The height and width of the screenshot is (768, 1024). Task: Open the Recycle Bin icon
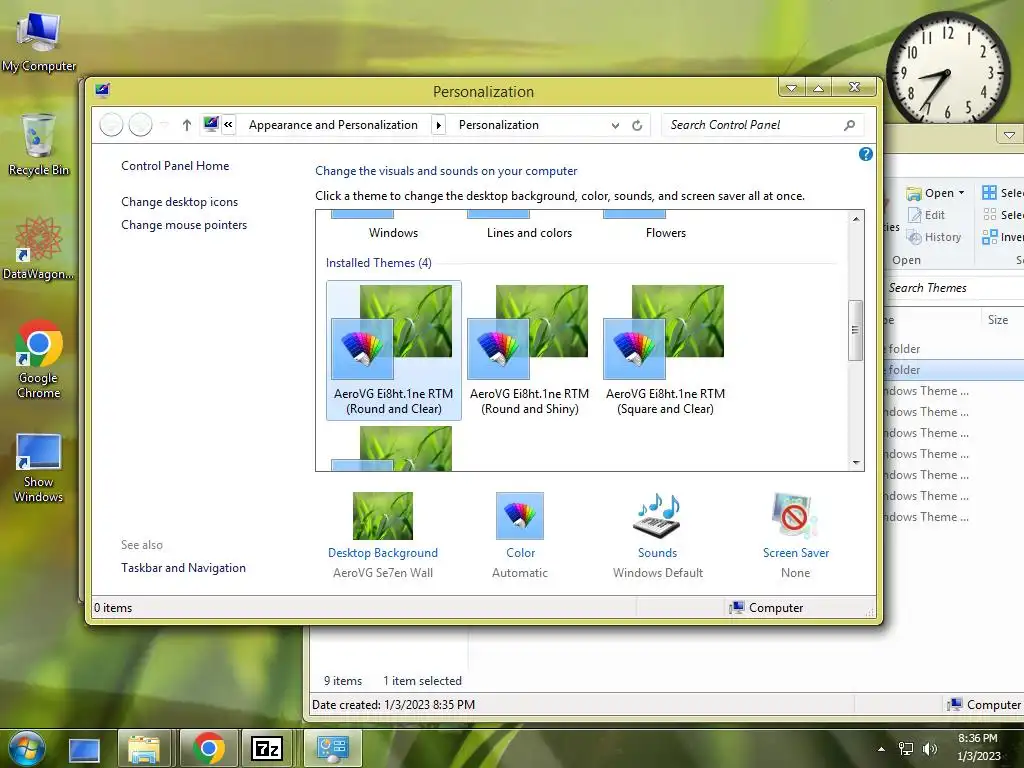point(39,145)
